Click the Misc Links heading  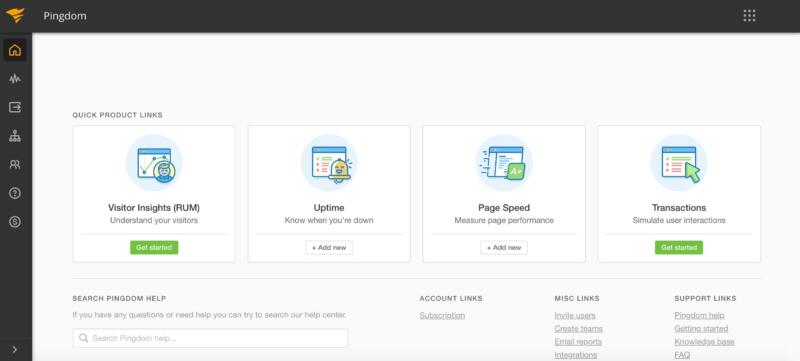(577, 298)
